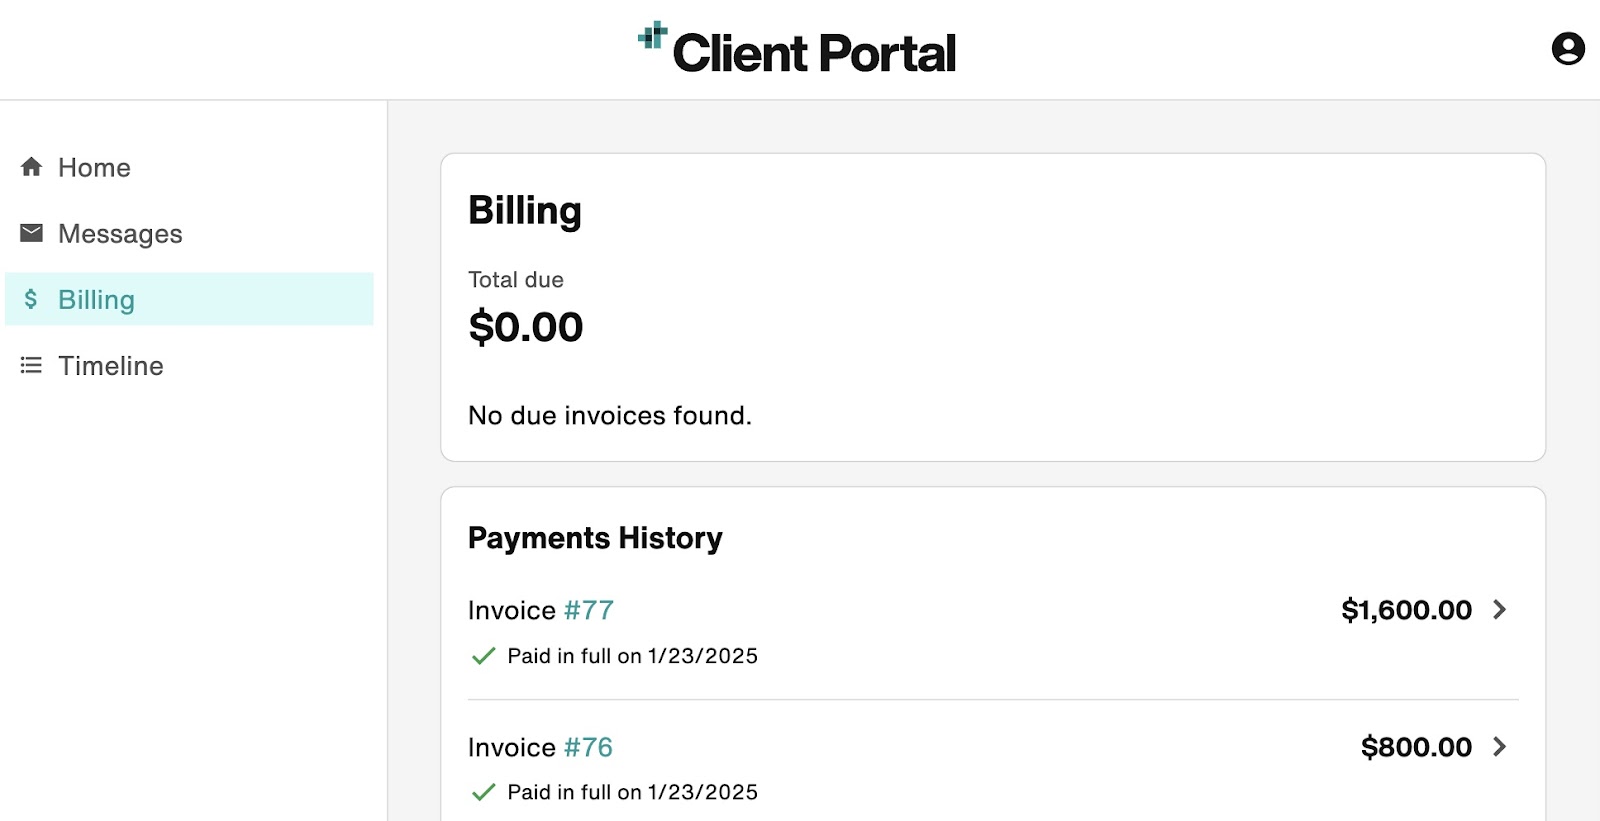1600x821 pixels.
Task: Select the Billing sidebar item
Action: (x=96, y=299)
